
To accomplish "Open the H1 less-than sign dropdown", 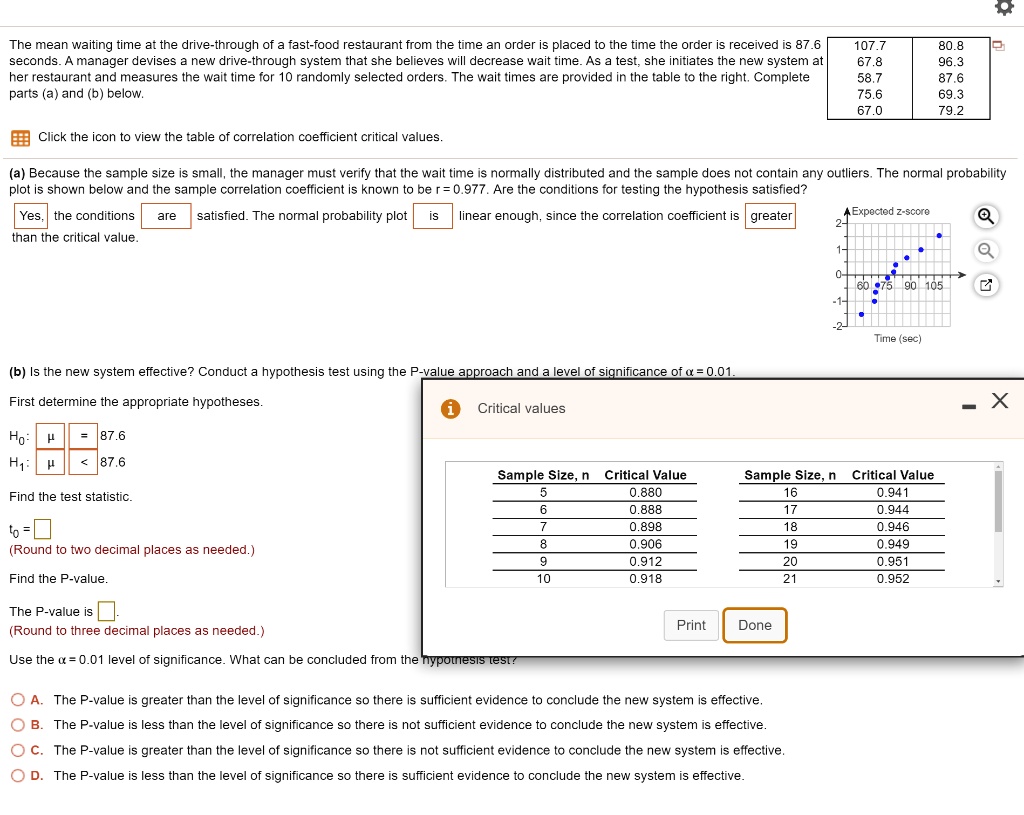I will [83, 462].
